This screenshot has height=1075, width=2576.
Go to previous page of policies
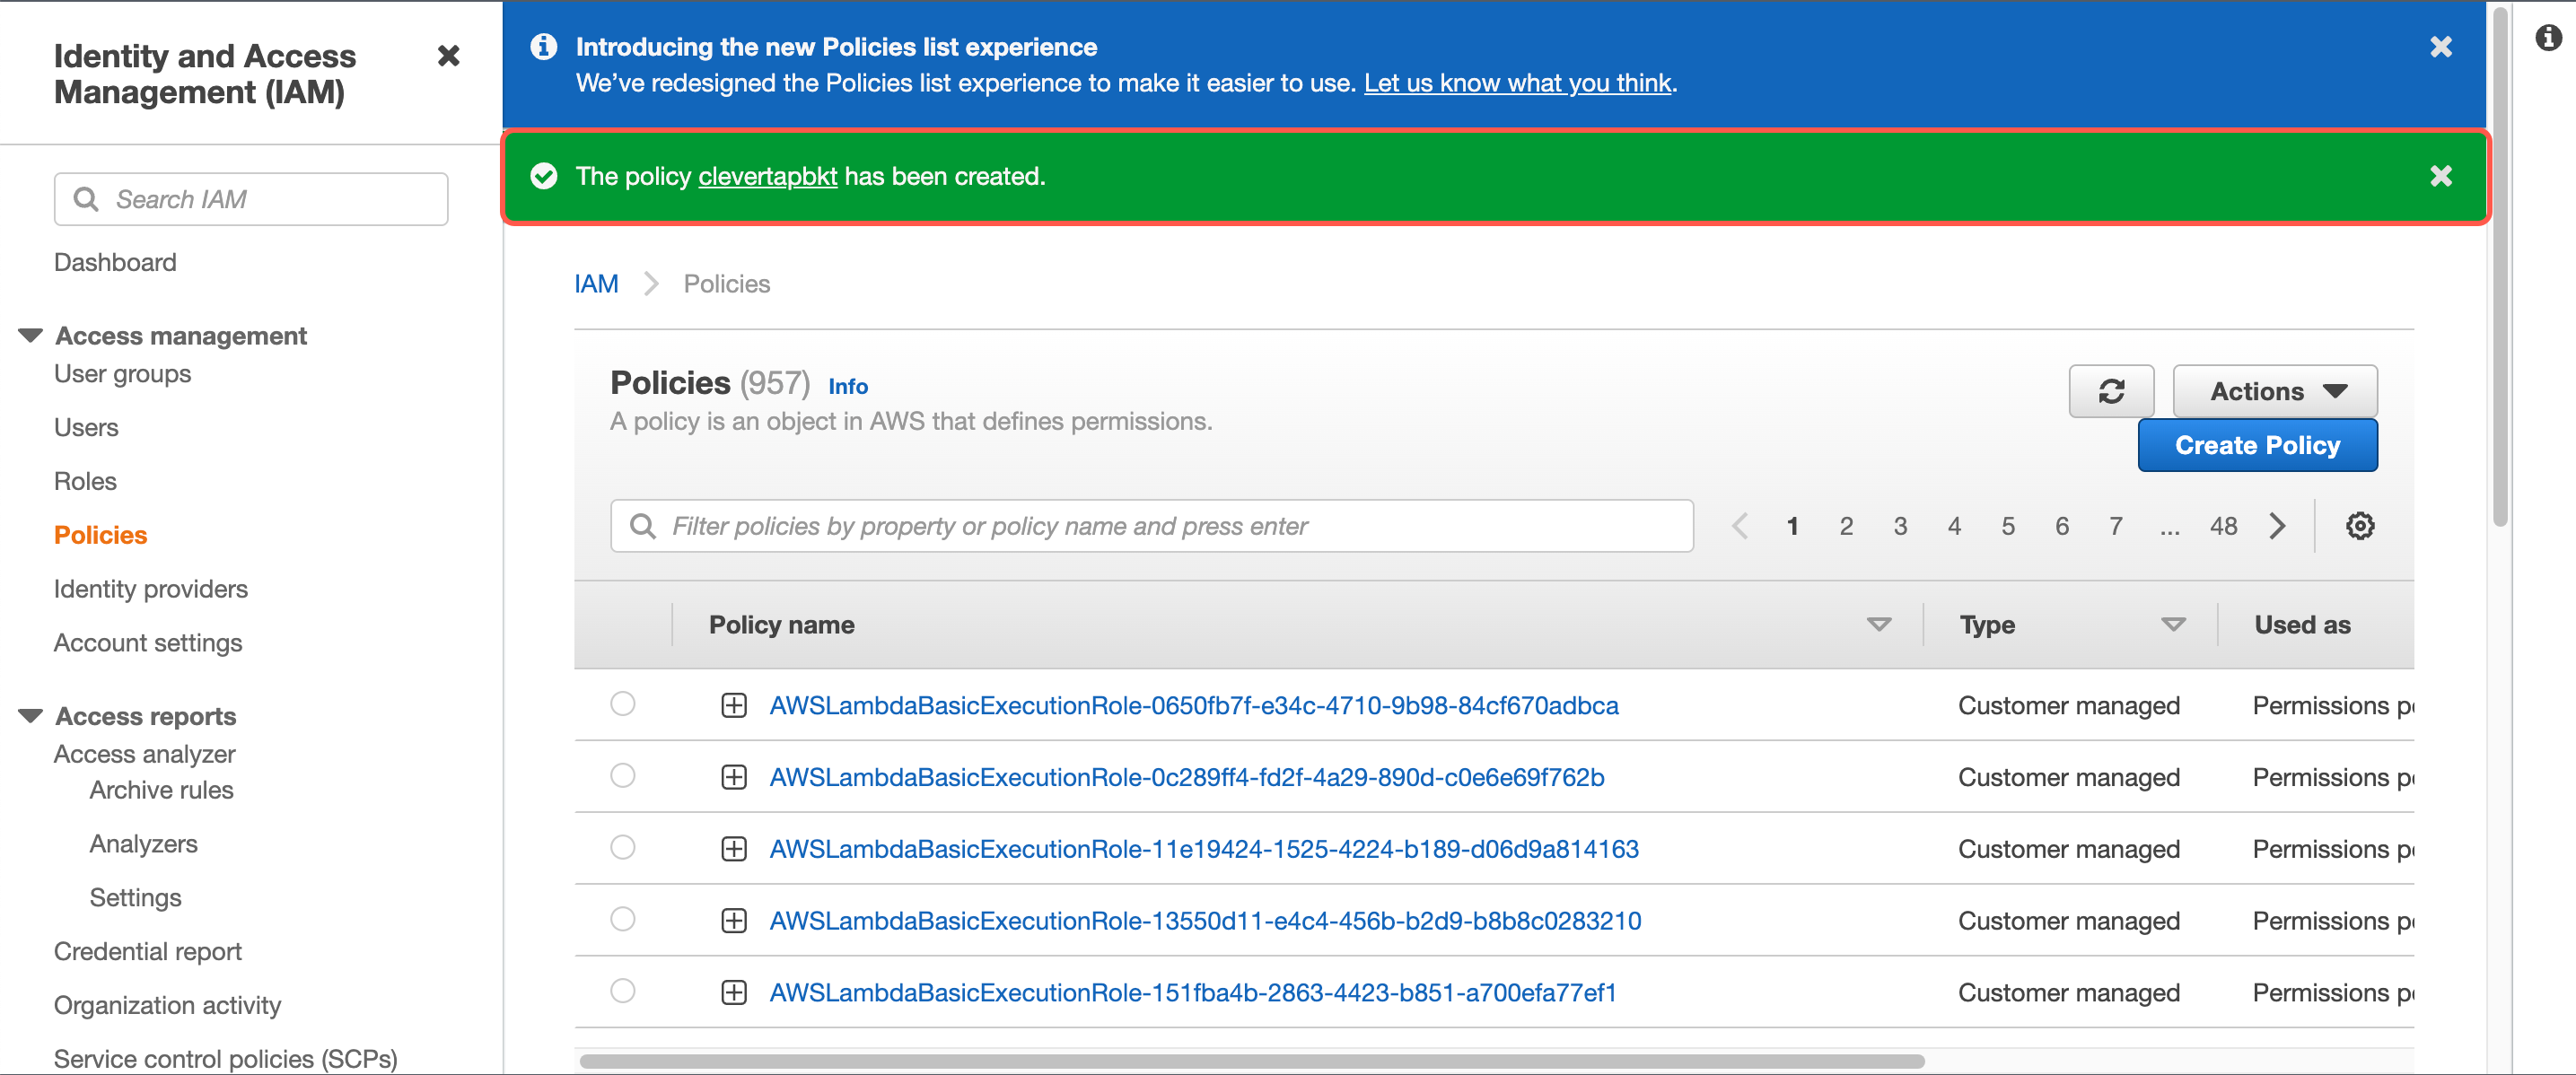(x=1740, y=526)
